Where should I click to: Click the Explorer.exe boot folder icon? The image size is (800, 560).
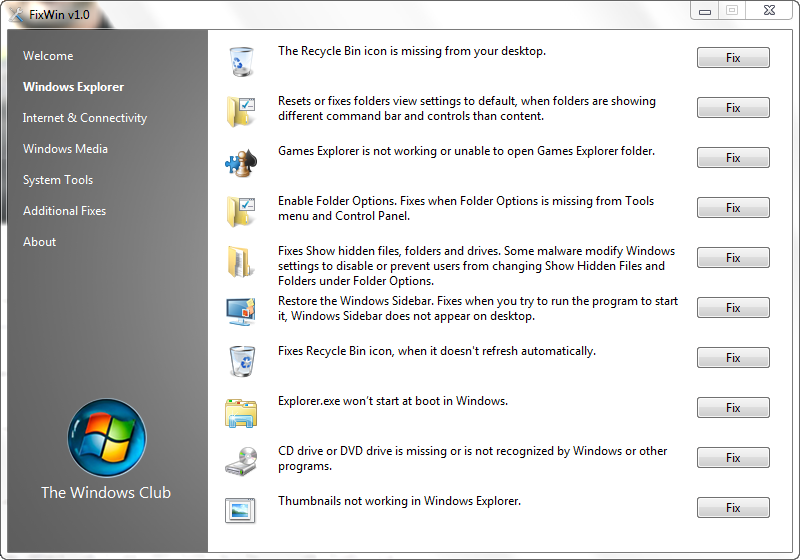[241, 410]
